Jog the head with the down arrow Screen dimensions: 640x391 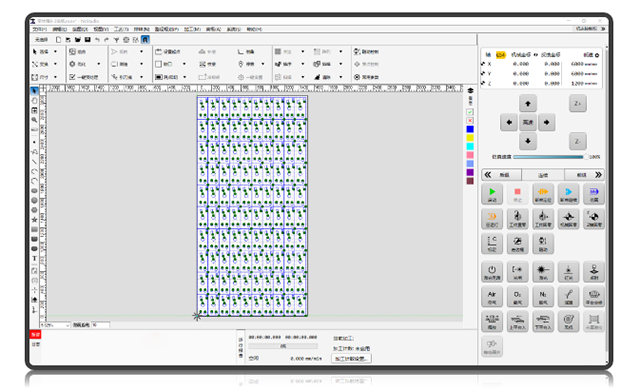tap(528, 141)
